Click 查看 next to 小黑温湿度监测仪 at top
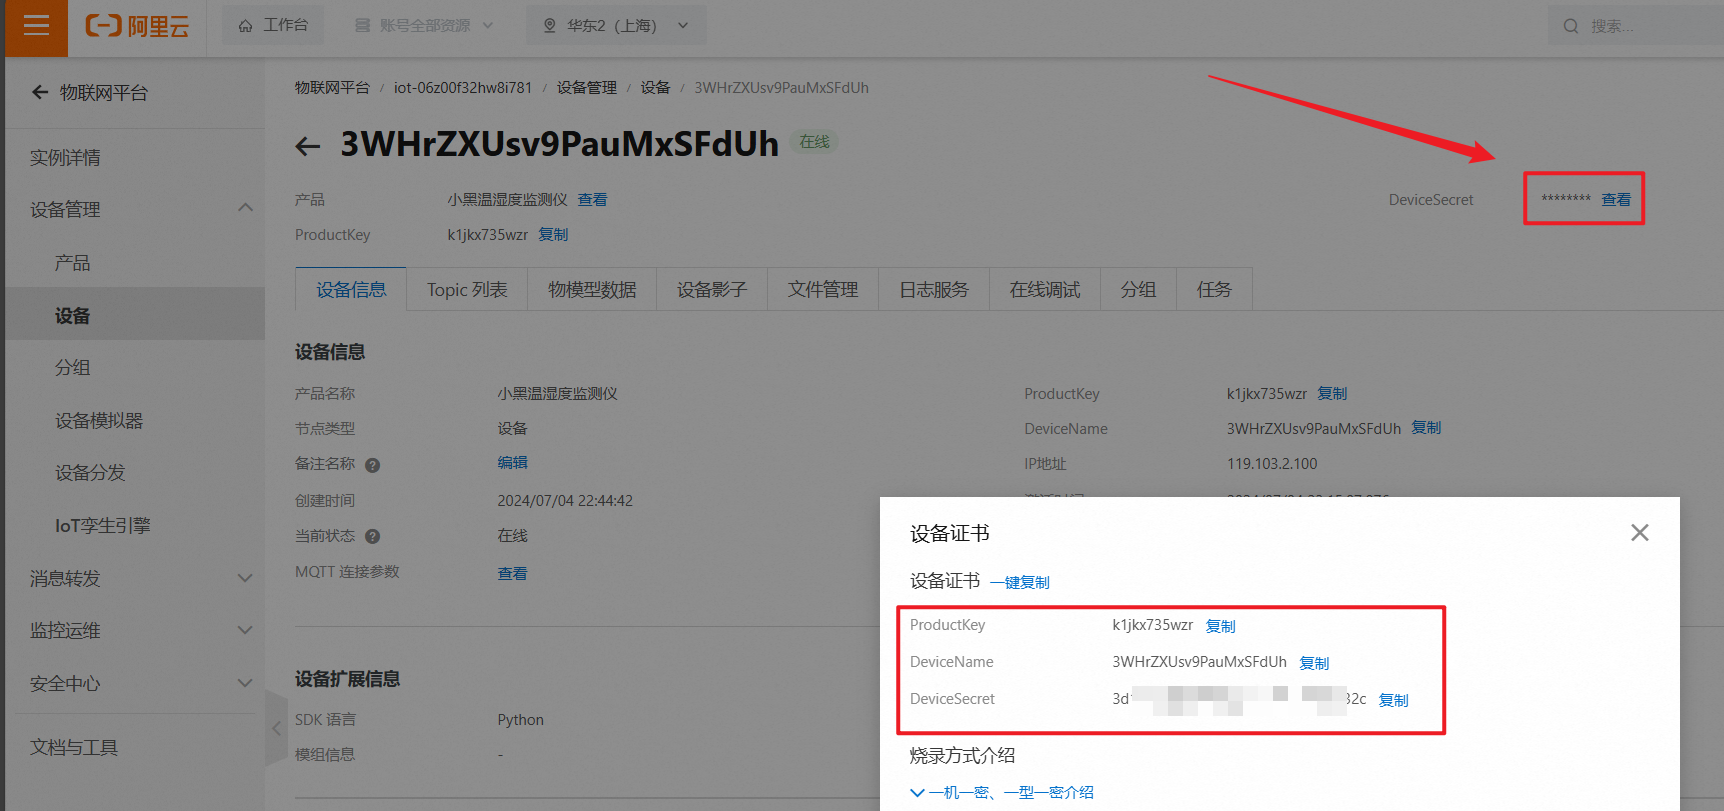Viewport: 1724px width, 811px height. [592, 199]
